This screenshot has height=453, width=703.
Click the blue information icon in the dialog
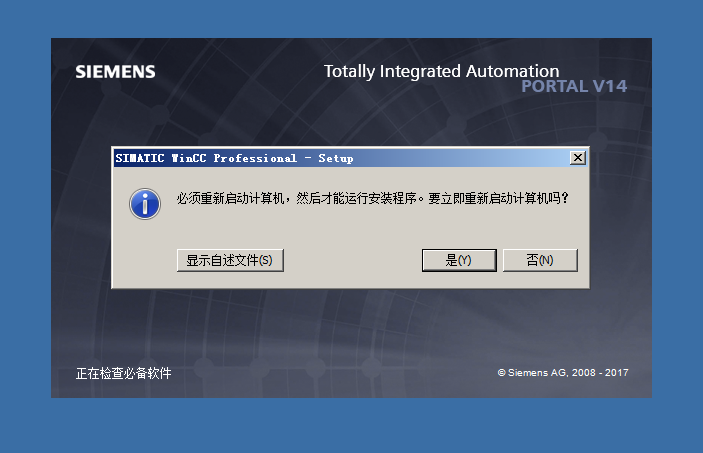click(x=146, y=204)
